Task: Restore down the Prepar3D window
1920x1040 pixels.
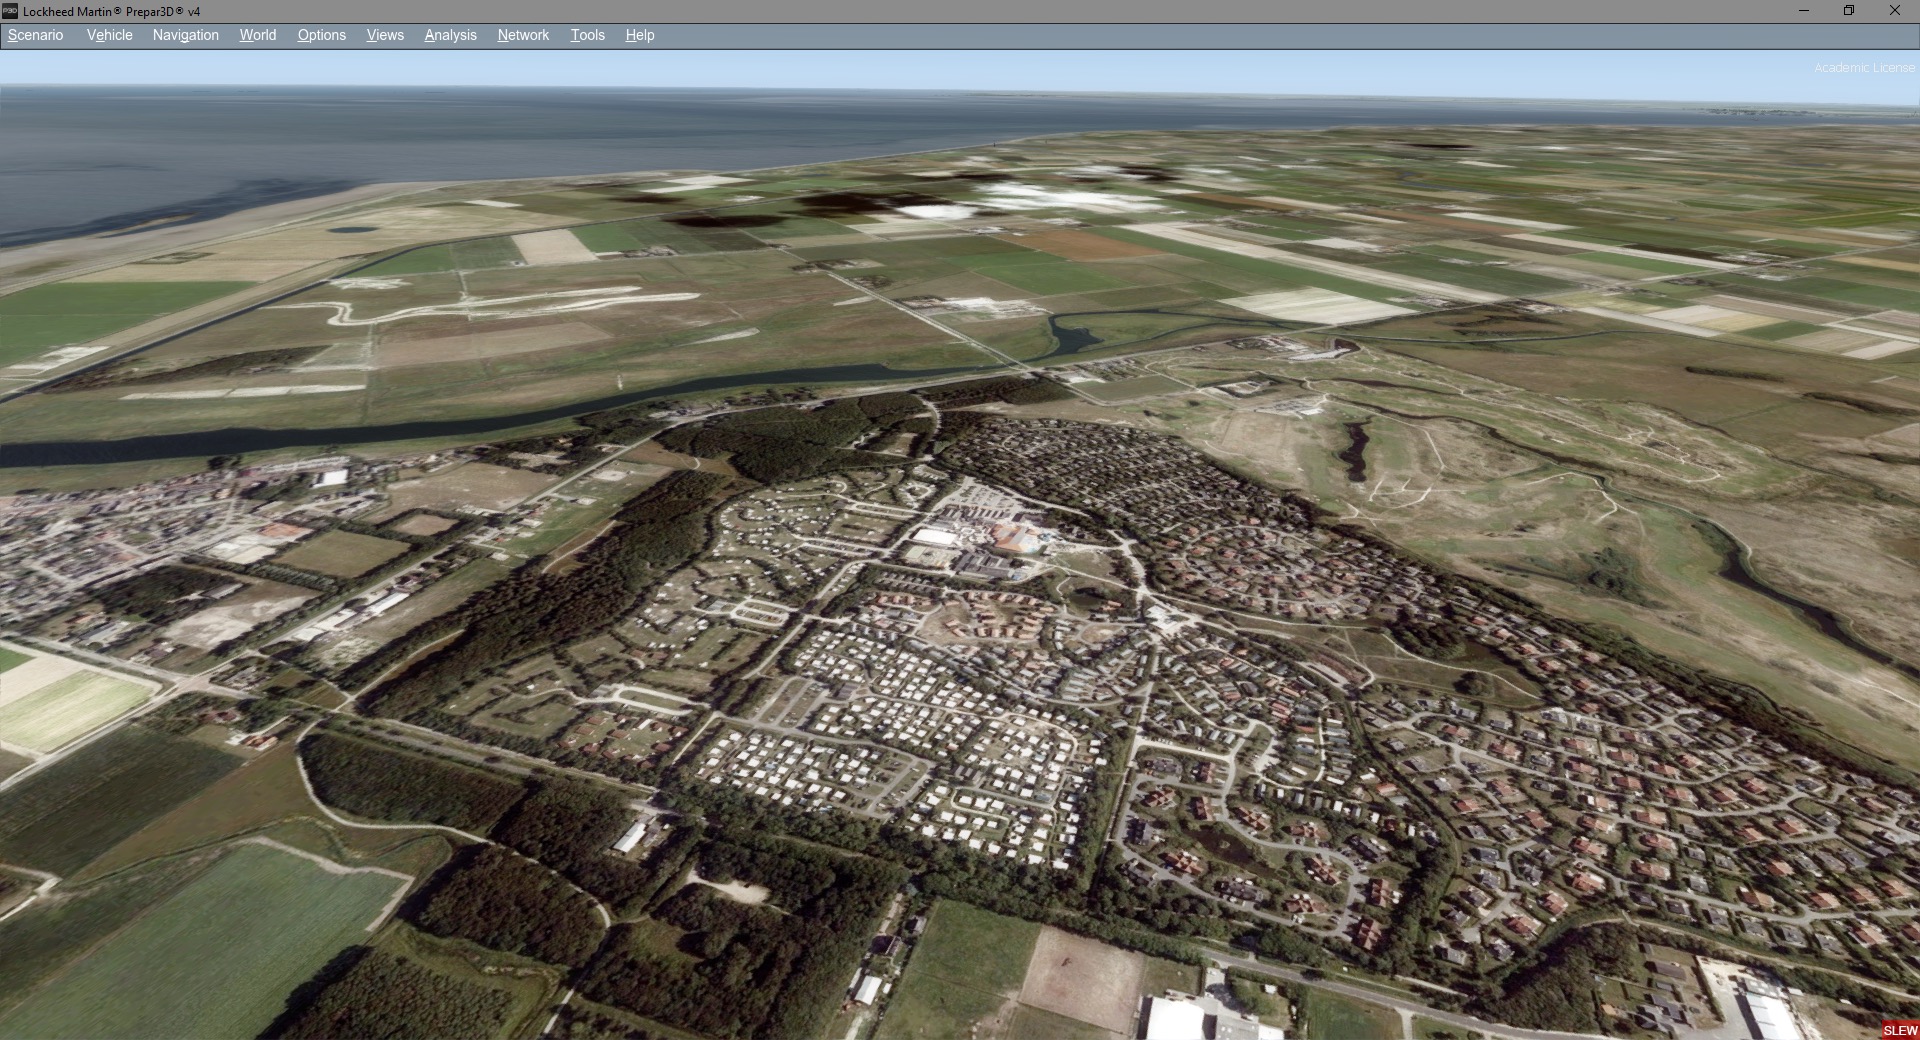Action: point(1849,11)
